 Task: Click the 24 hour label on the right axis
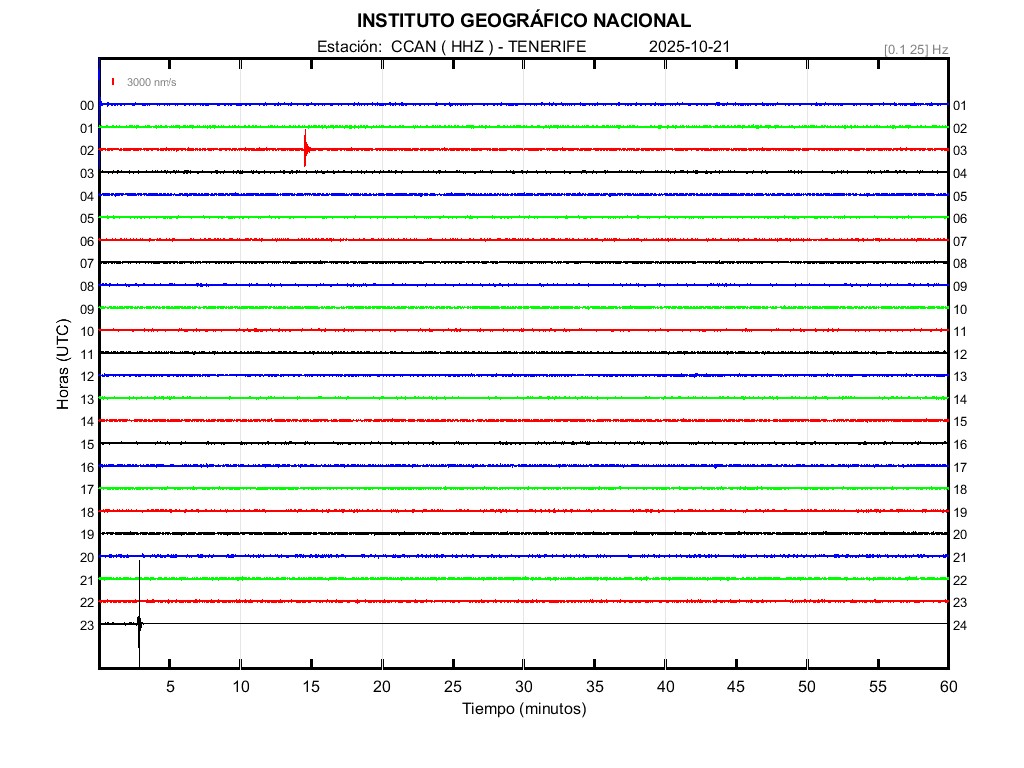(x=960, y=625)
